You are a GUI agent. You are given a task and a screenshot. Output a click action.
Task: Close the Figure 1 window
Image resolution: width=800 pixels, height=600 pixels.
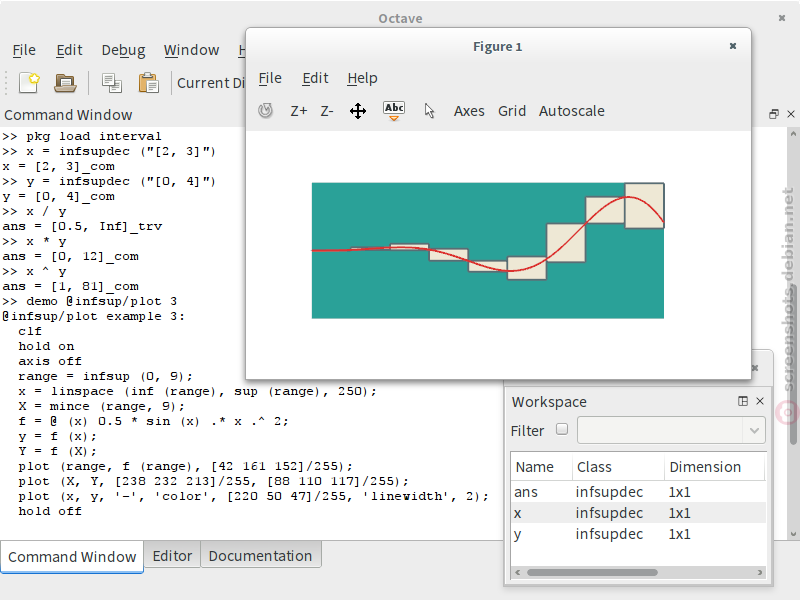click(x=733, y=46)
